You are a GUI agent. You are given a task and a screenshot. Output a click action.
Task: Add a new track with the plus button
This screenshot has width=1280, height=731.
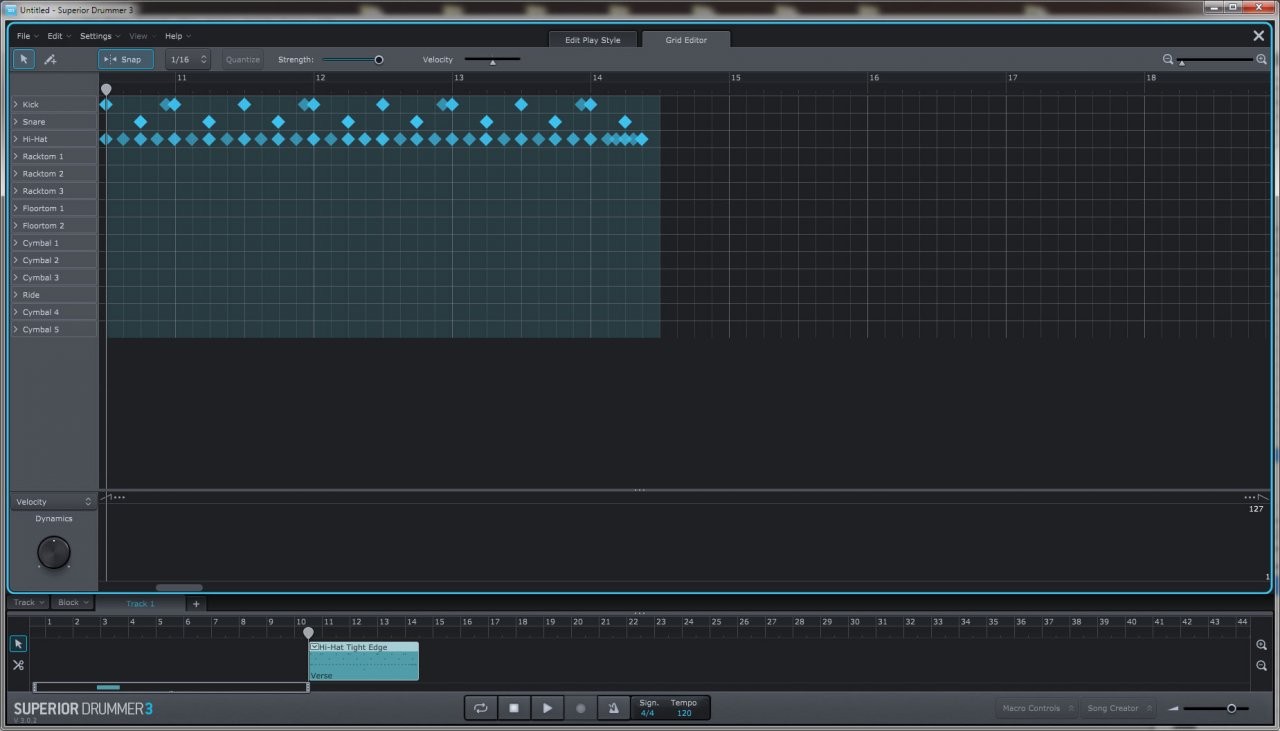tap(196, 604)
